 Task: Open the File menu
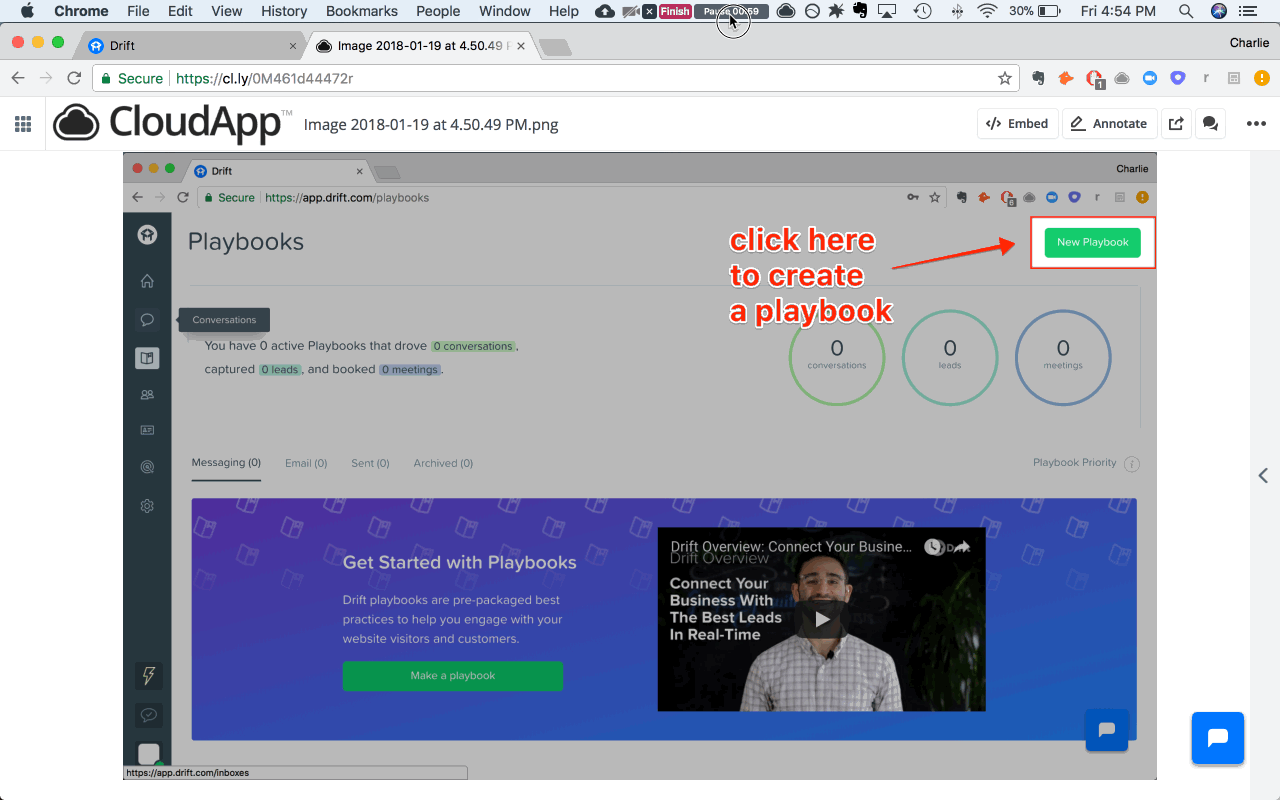[x=138, y=11]
